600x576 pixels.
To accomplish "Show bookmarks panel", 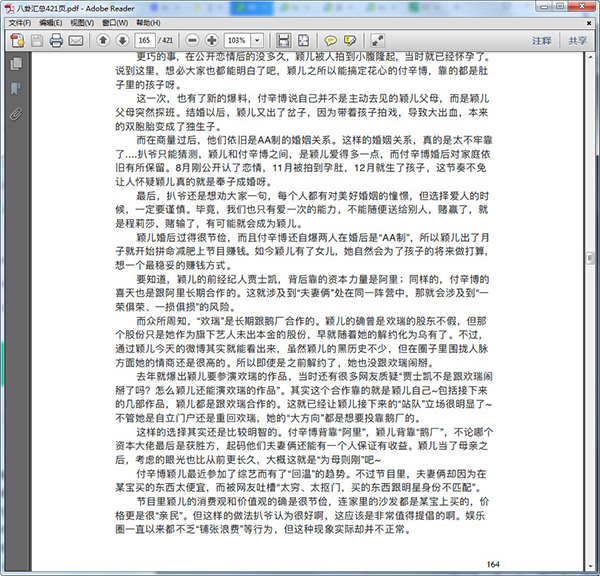I will click(16, 89).
